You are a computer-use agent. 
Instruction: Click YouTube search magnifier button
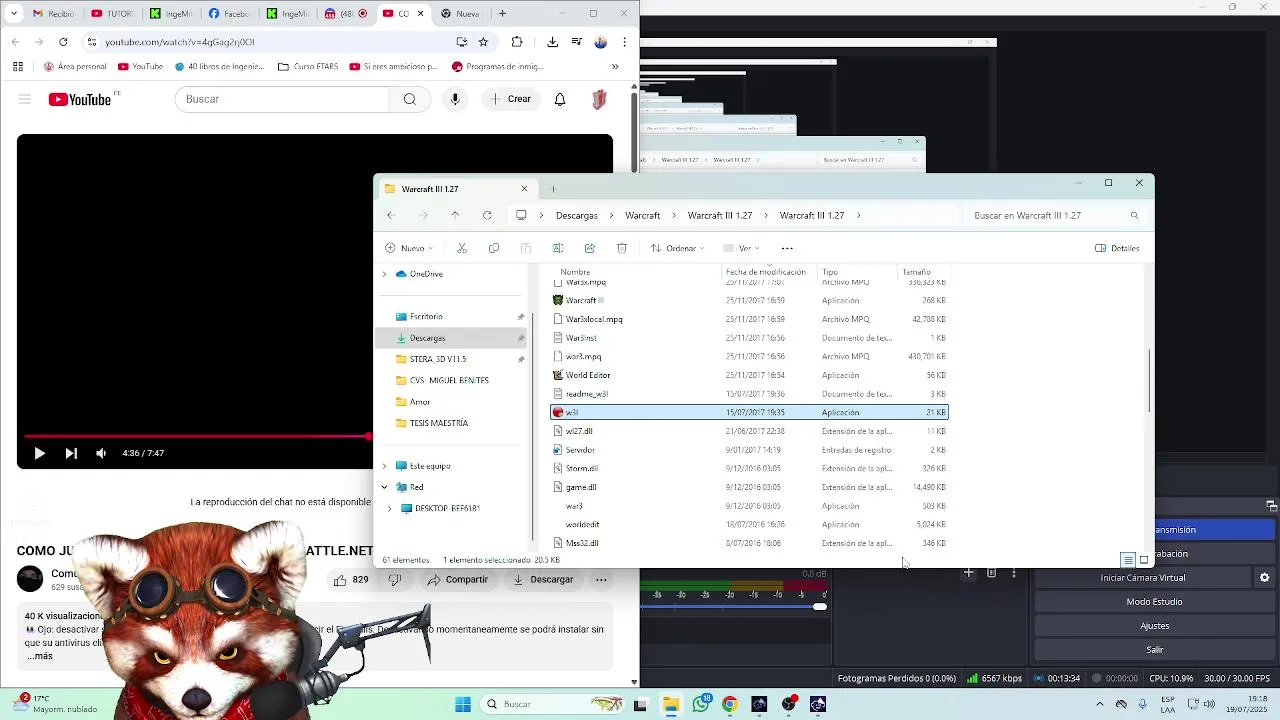410,99
